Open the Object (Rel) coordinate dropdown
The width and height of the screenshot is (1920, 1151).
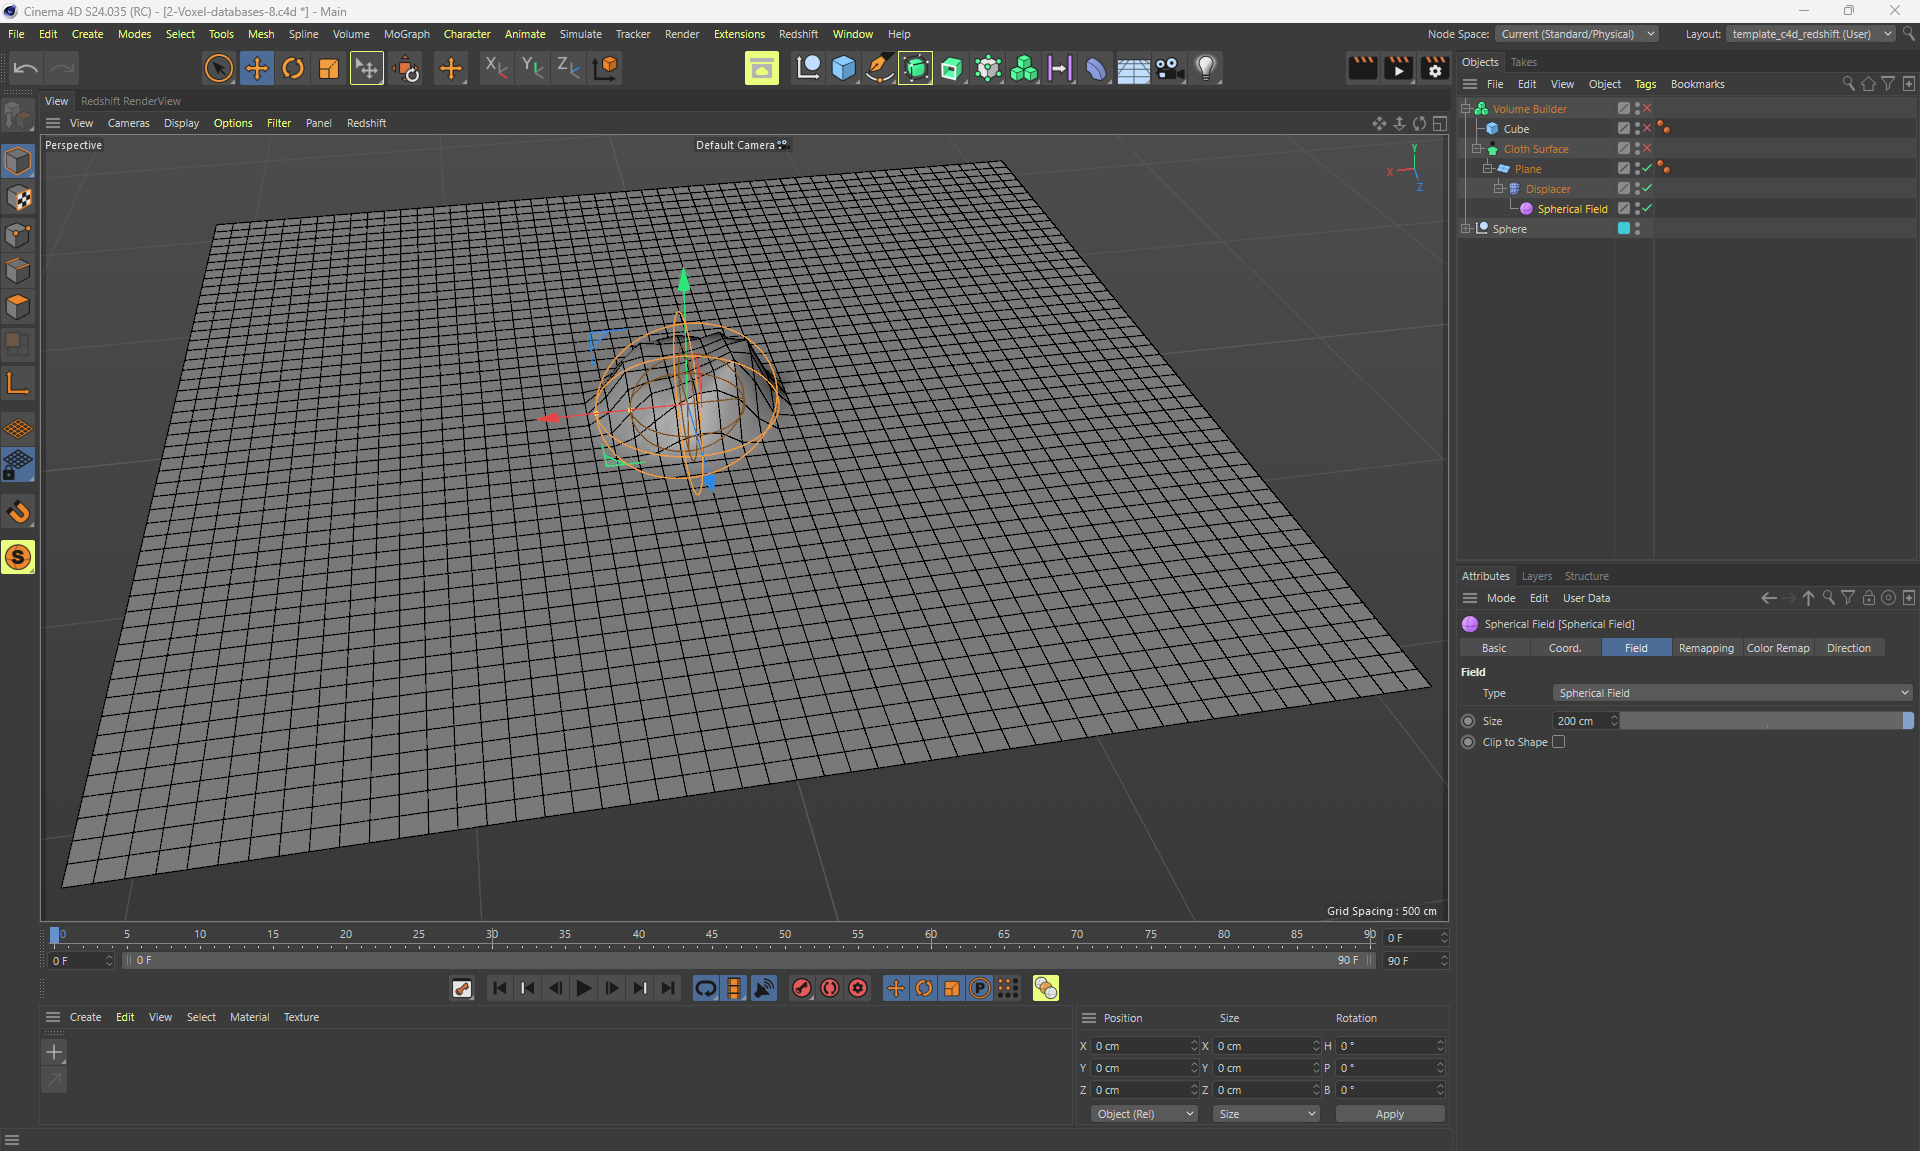click(x=1144, y=1114)
